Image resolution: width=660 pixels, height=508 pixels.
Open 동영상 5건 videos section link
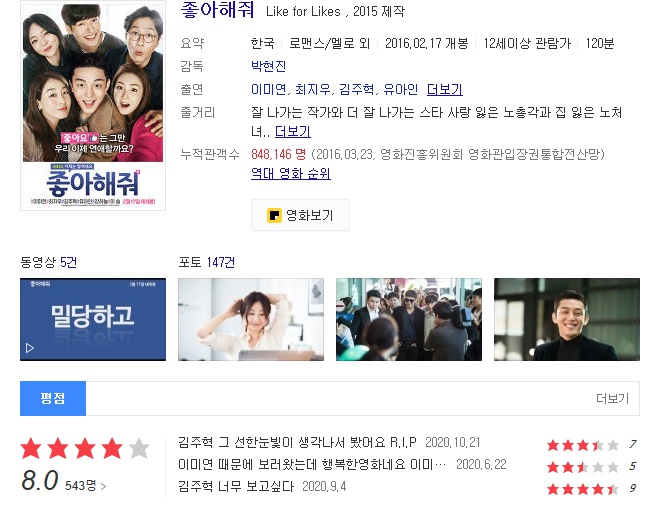48,262
